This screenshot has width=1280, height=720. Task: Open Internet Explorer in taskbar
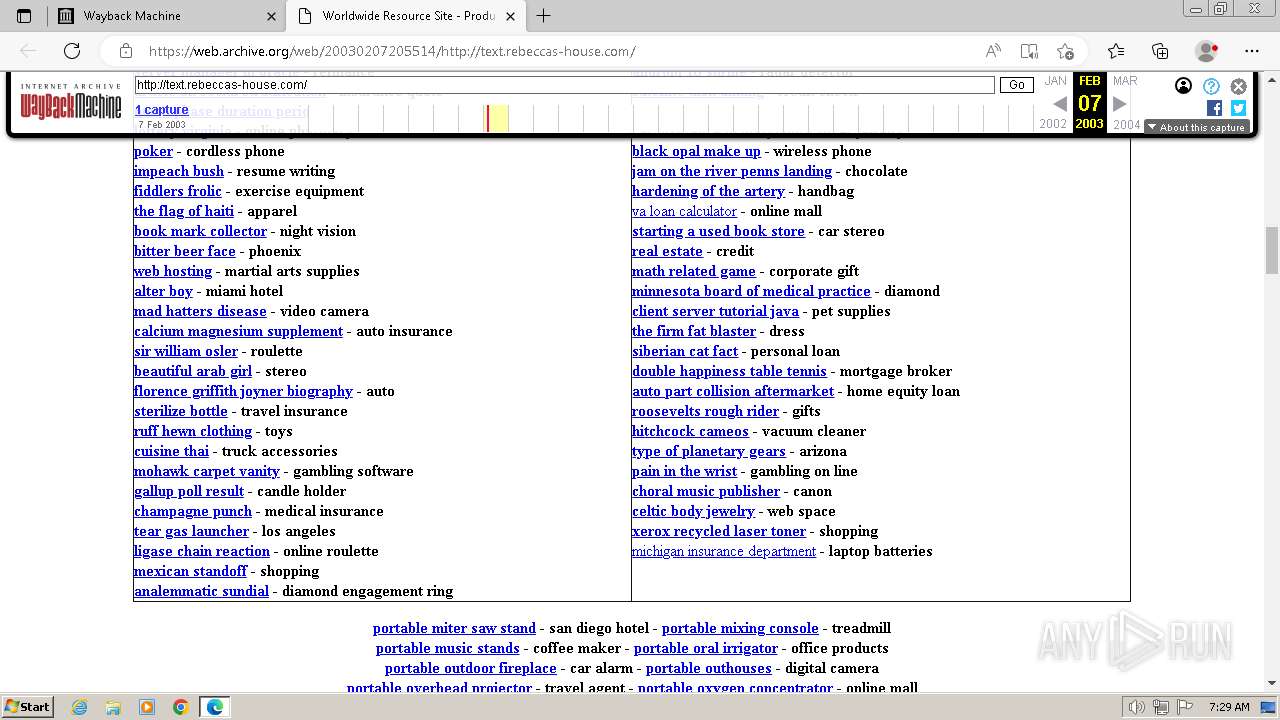click(x=80, y=707)
